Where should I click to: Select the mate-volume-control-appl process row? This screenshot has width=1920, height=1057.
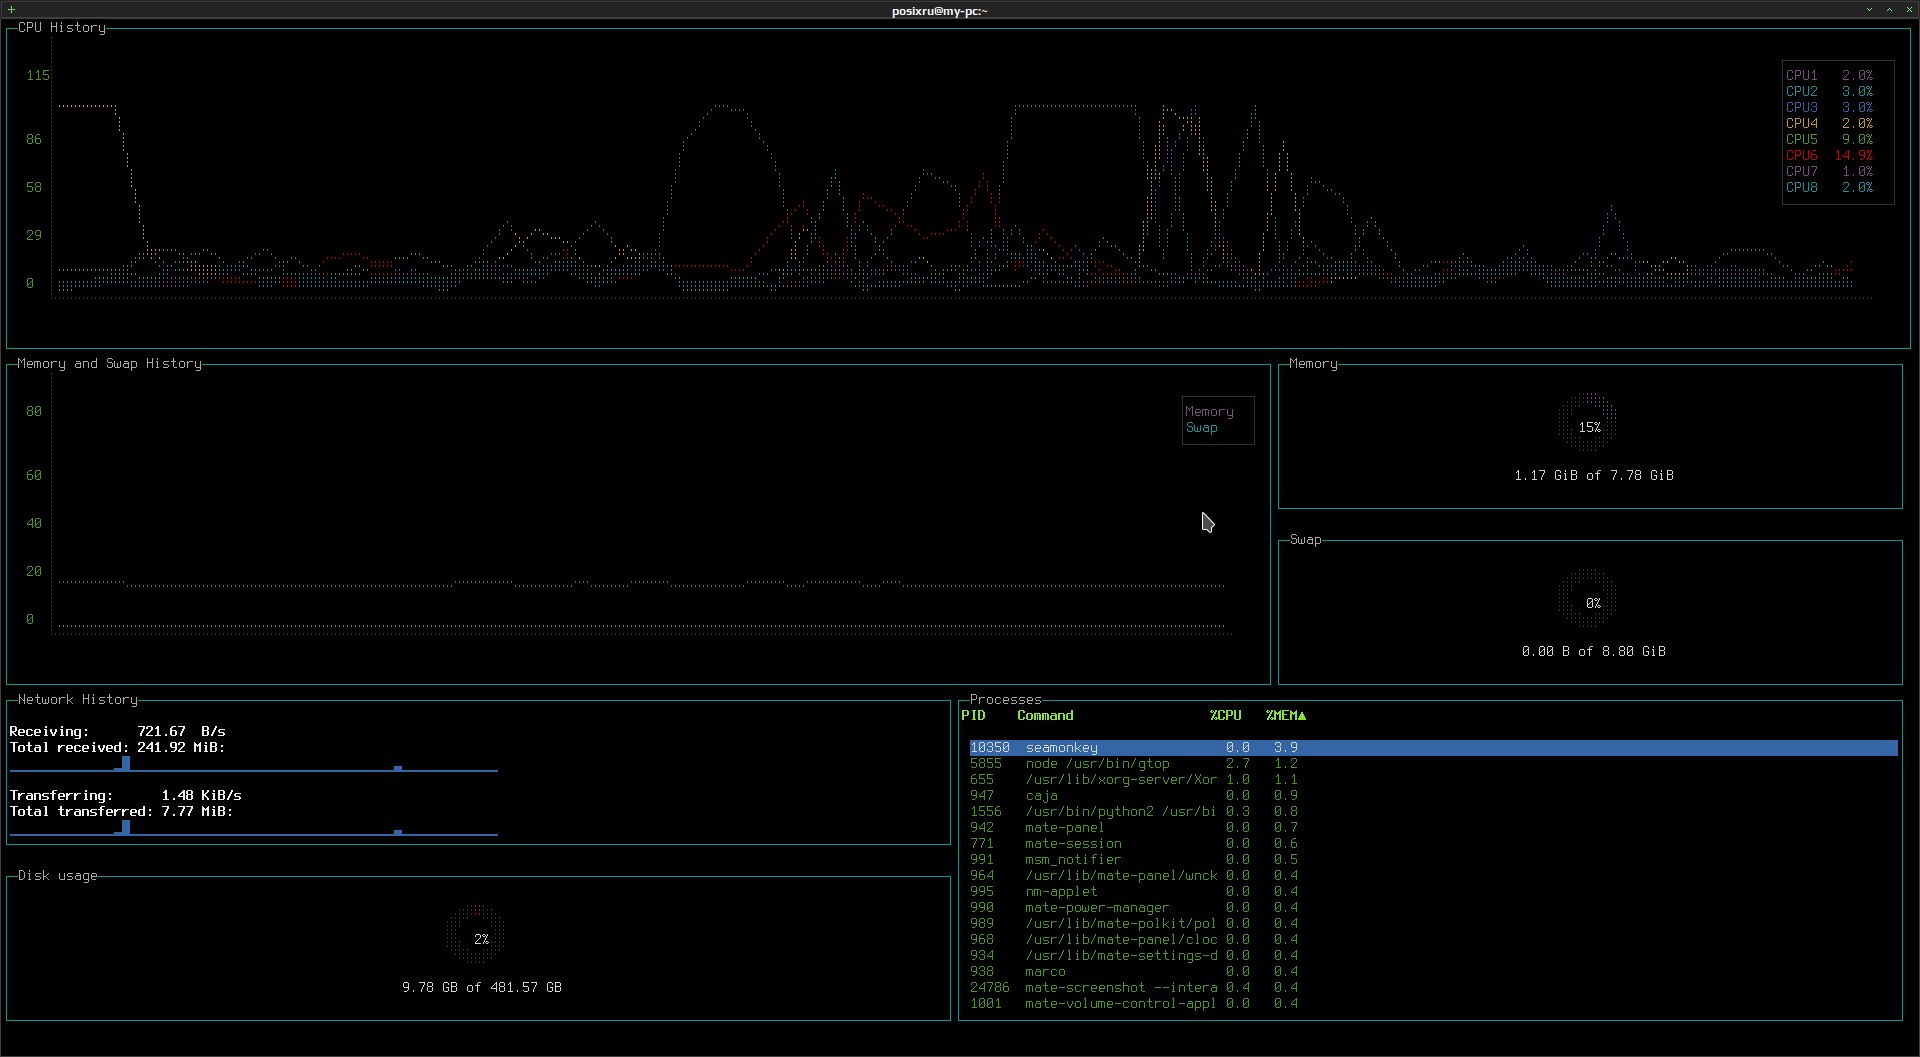(x=1433, y=1004)
